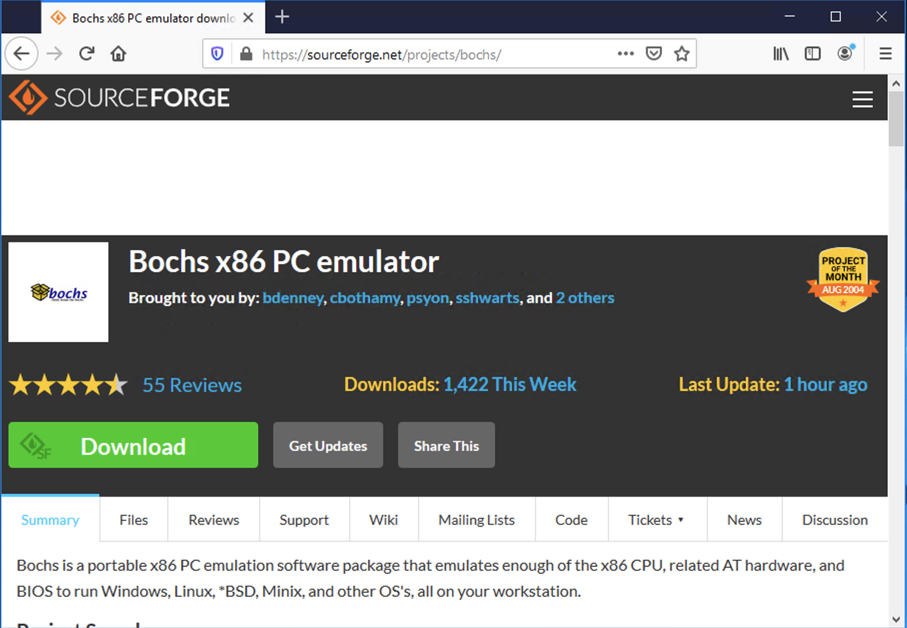This screenshot has width=907, height=628.
Task: Show the 2 others contributors
Action: click(x=585, y=298)
